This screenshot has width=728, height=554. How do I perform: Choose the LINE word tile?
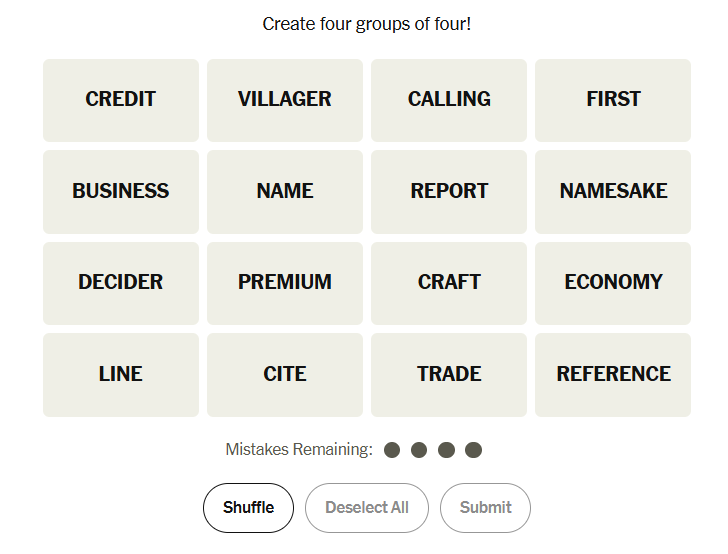(x=121, y=375)
